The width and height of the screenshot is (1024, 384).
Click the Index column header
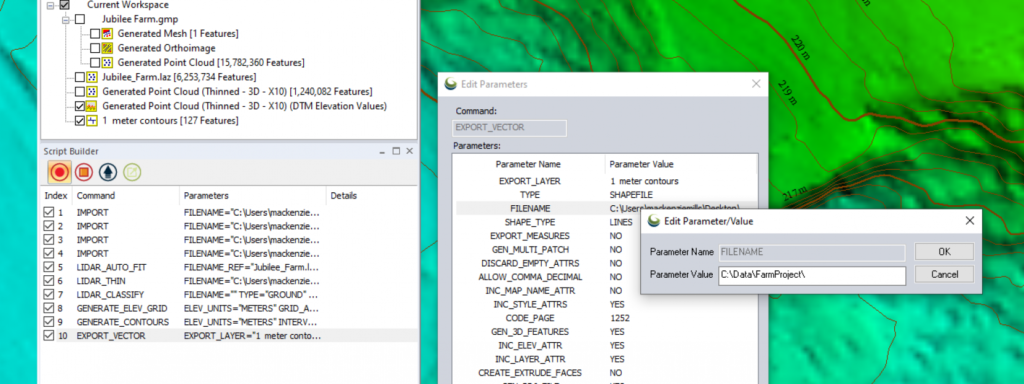[x=56, y=196]
